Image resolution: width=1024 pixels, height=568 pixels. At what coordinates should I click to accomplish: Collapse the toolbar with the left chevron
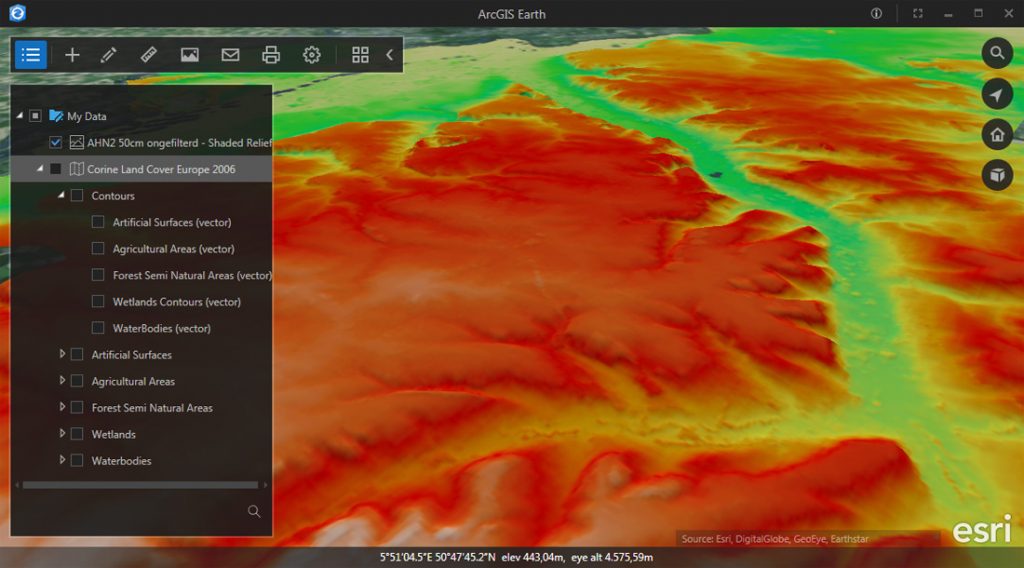tap(390, 55)
